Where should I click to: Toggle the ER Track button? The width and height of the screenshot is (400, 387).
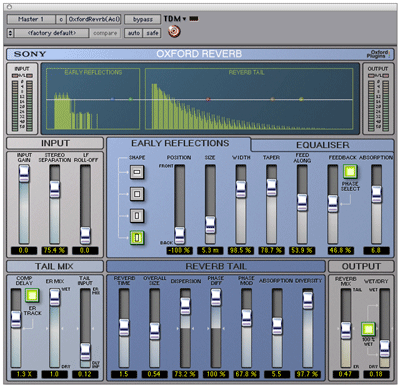point(32,296)
